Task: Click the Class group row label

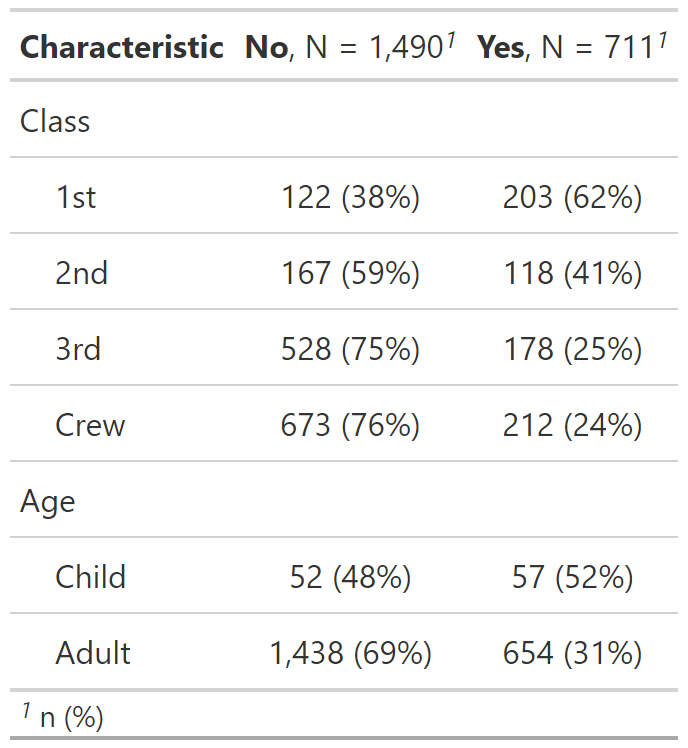Action: click(x=55, y=122)
